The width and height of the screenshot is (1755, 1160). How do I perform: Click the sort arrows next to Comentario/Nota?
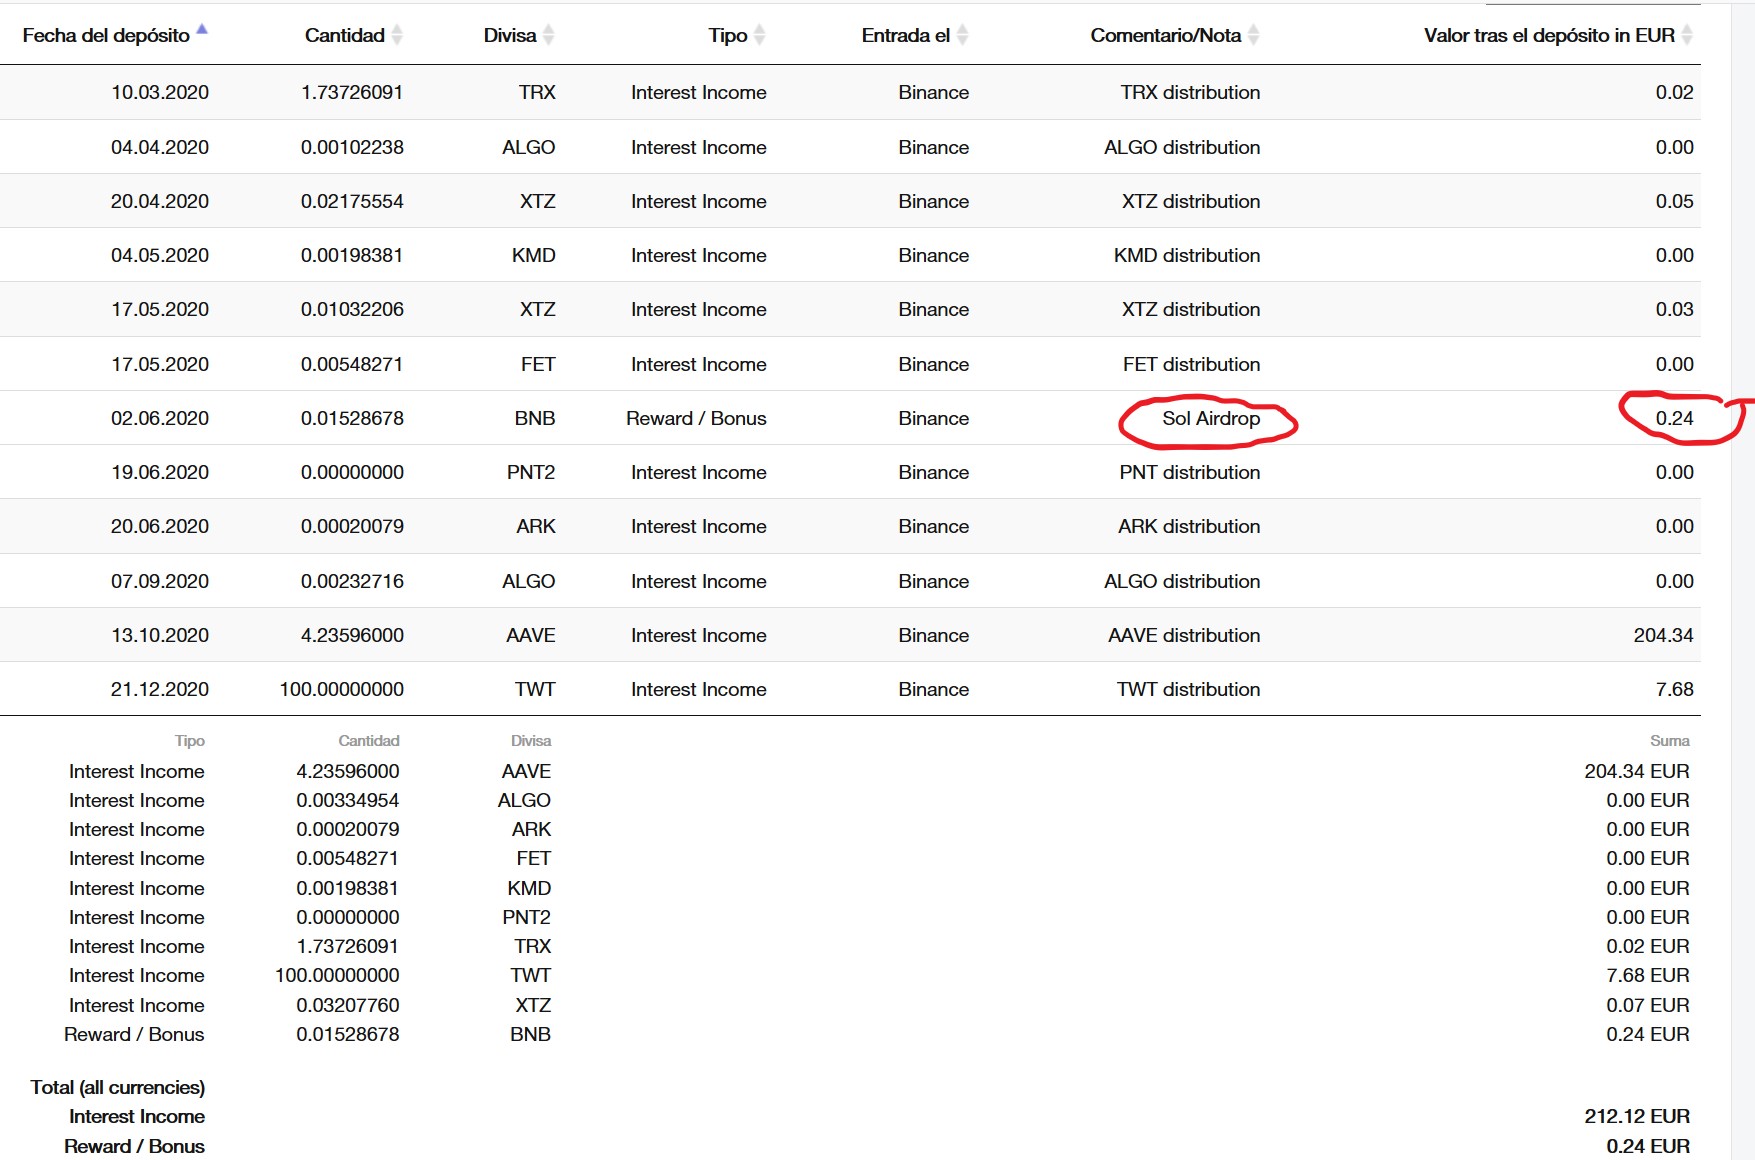1253,35
